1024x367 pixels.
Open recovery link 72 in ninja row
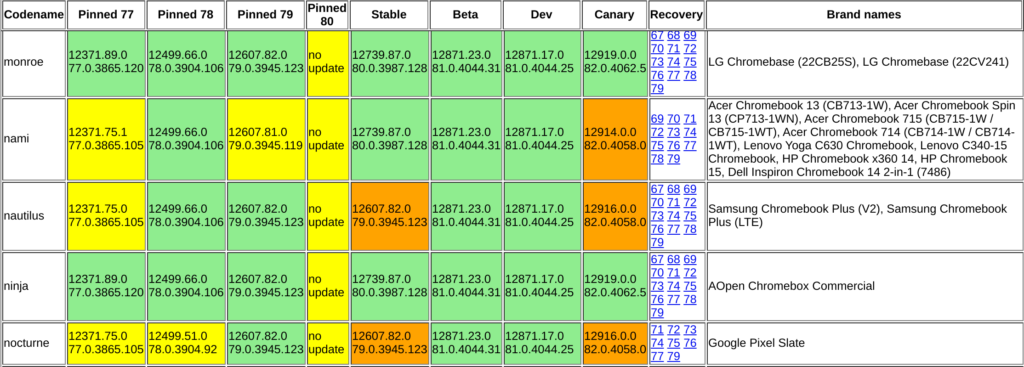[690, 273]
